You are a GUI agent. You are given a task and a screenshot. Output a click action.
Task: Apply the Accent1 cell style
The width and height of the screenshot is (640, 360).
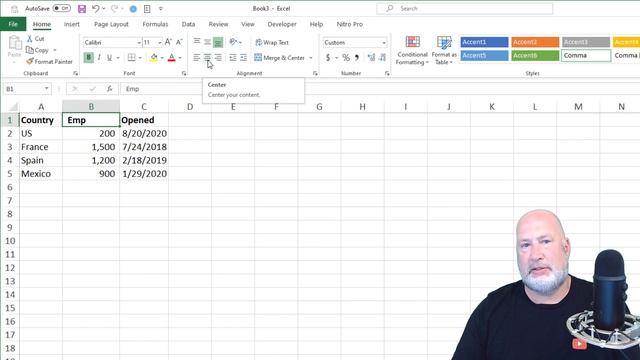click(484, 42)
